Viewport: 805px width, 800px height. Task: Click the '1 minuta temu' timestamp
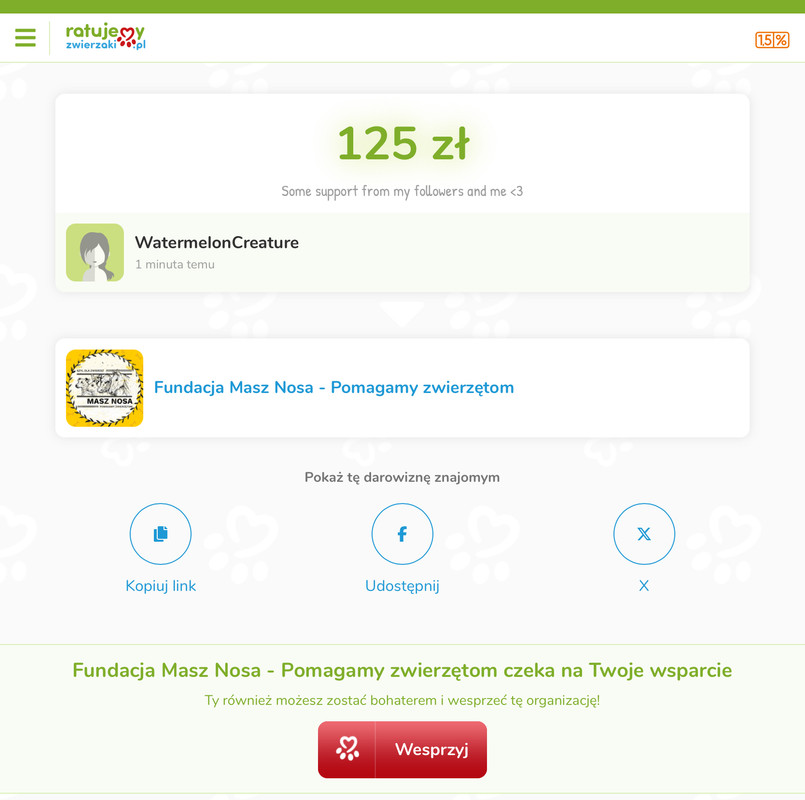point(175,264)
